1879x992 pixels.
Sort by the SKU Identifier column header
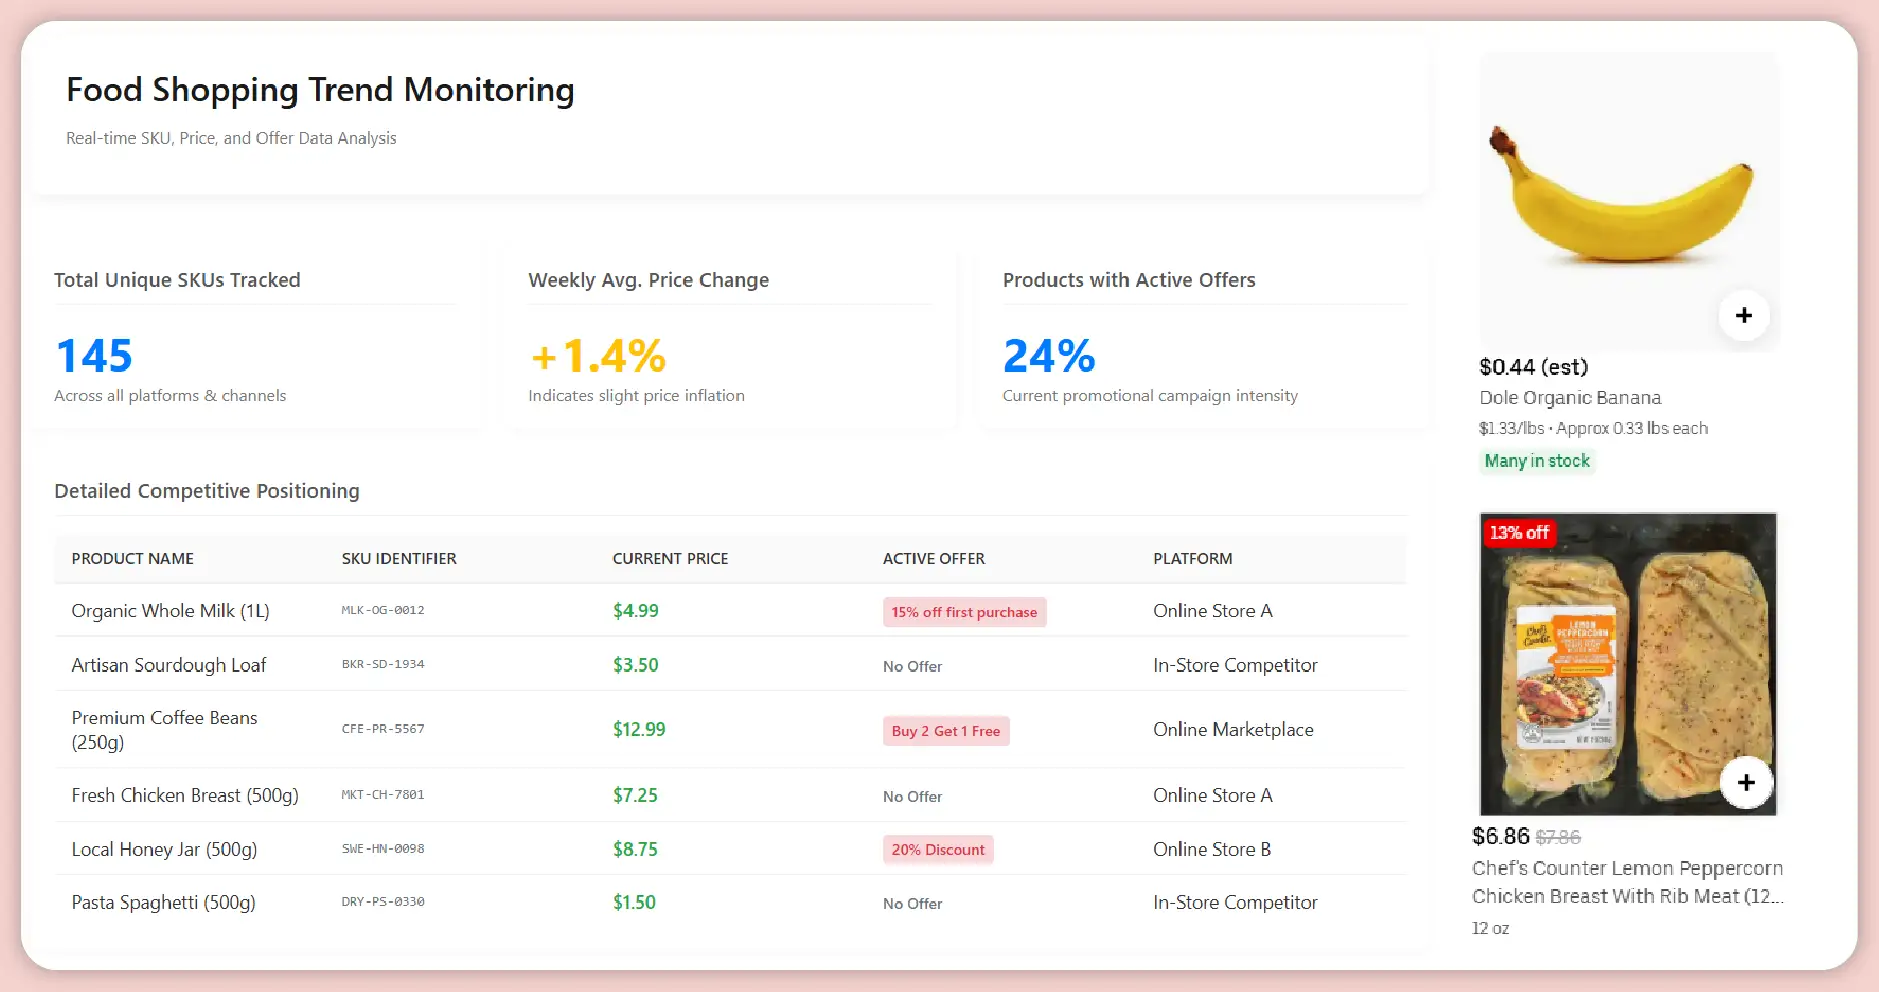(399, 559)
